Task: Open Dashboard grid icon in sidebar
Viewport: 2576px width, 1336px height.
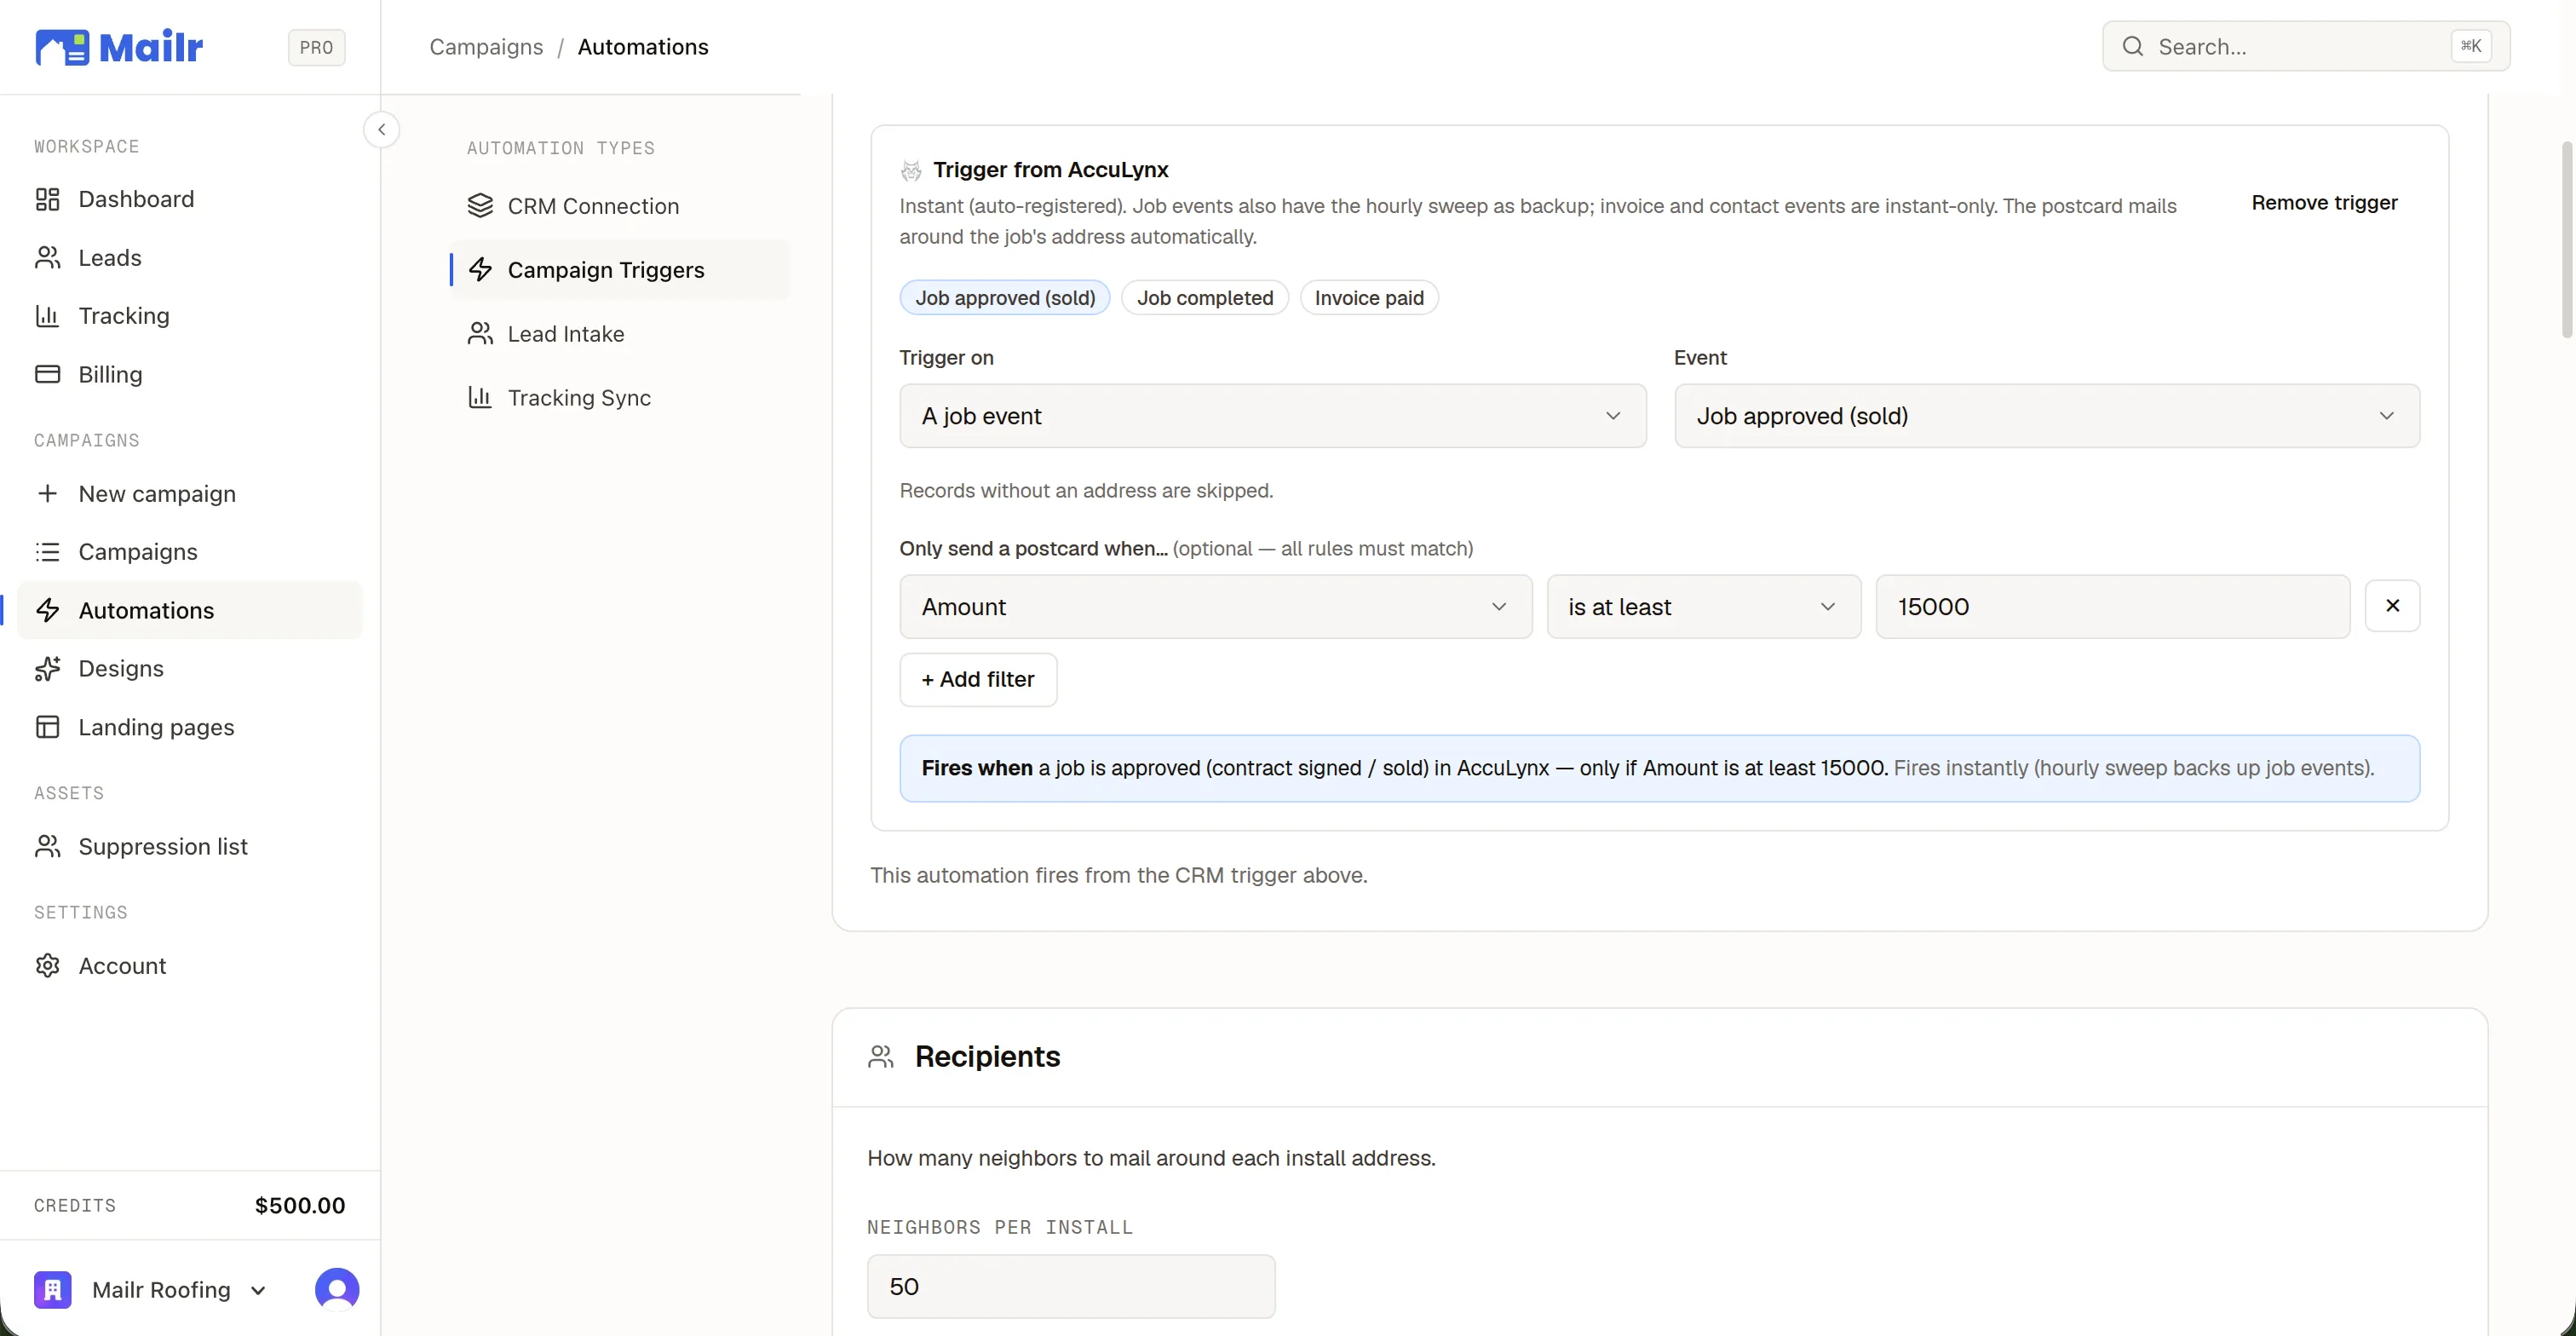Action: pos(47,199)
